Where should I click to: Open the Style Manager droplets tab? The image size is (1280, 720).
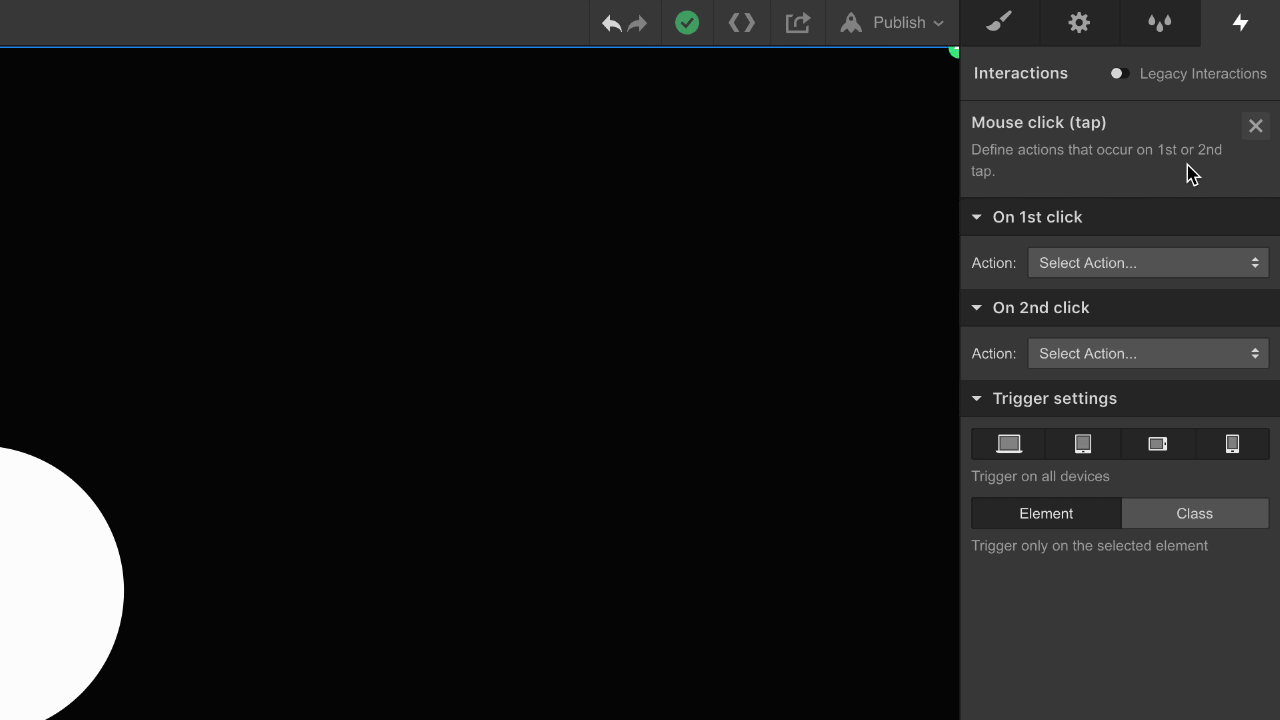1160,23
